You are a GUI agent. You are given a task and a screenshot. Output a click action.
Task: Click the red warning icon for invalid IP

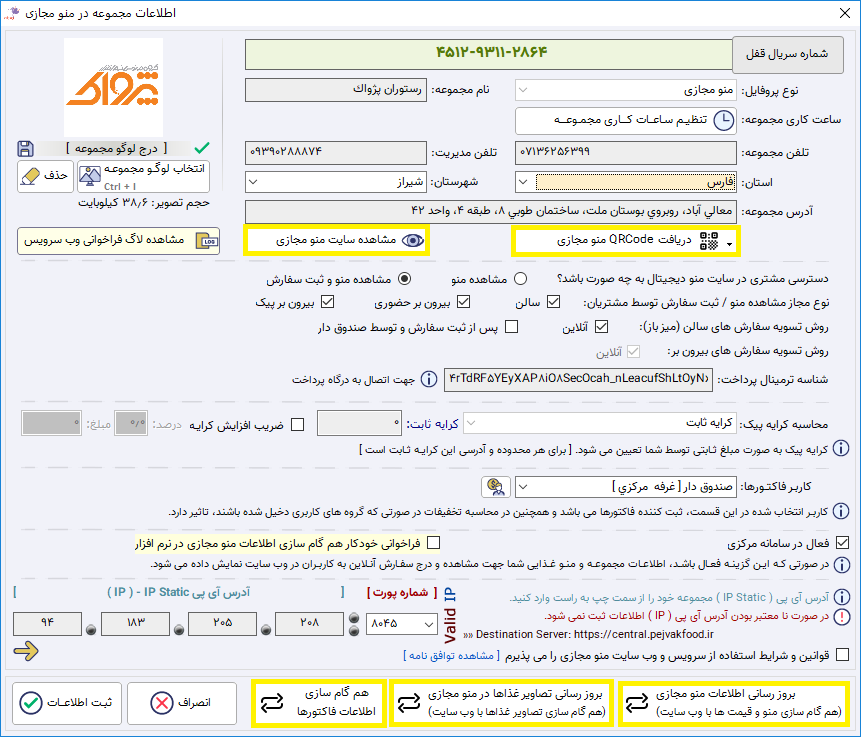coord(841,617)
